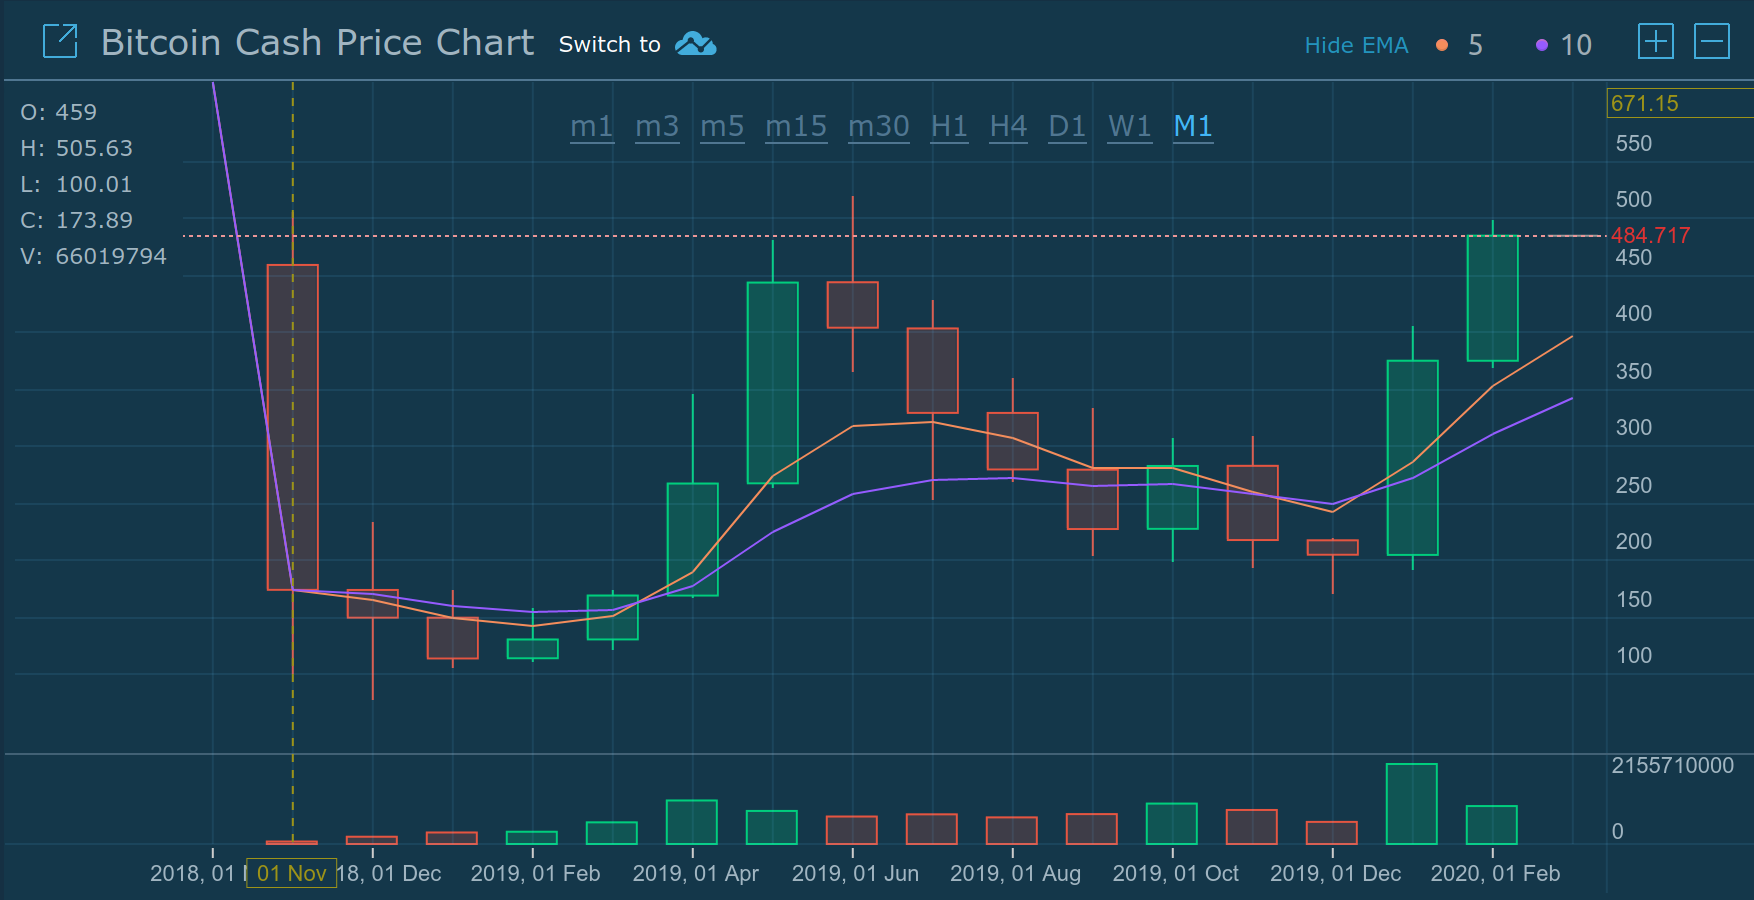
Task: Click the Bitcoin Cash Price Chart title
Action: point(317,42)
